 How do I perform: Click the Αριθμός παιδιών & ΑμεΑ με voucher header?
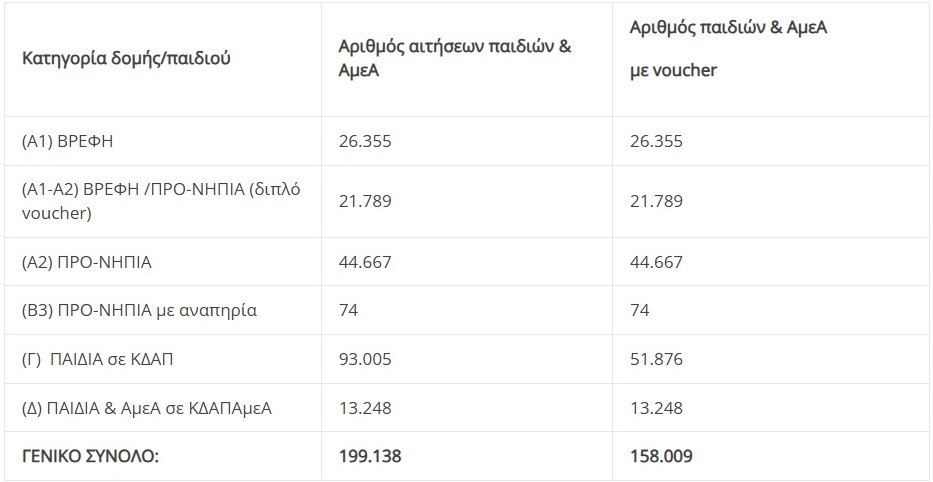pyautogui.click(x=728, y=49)
